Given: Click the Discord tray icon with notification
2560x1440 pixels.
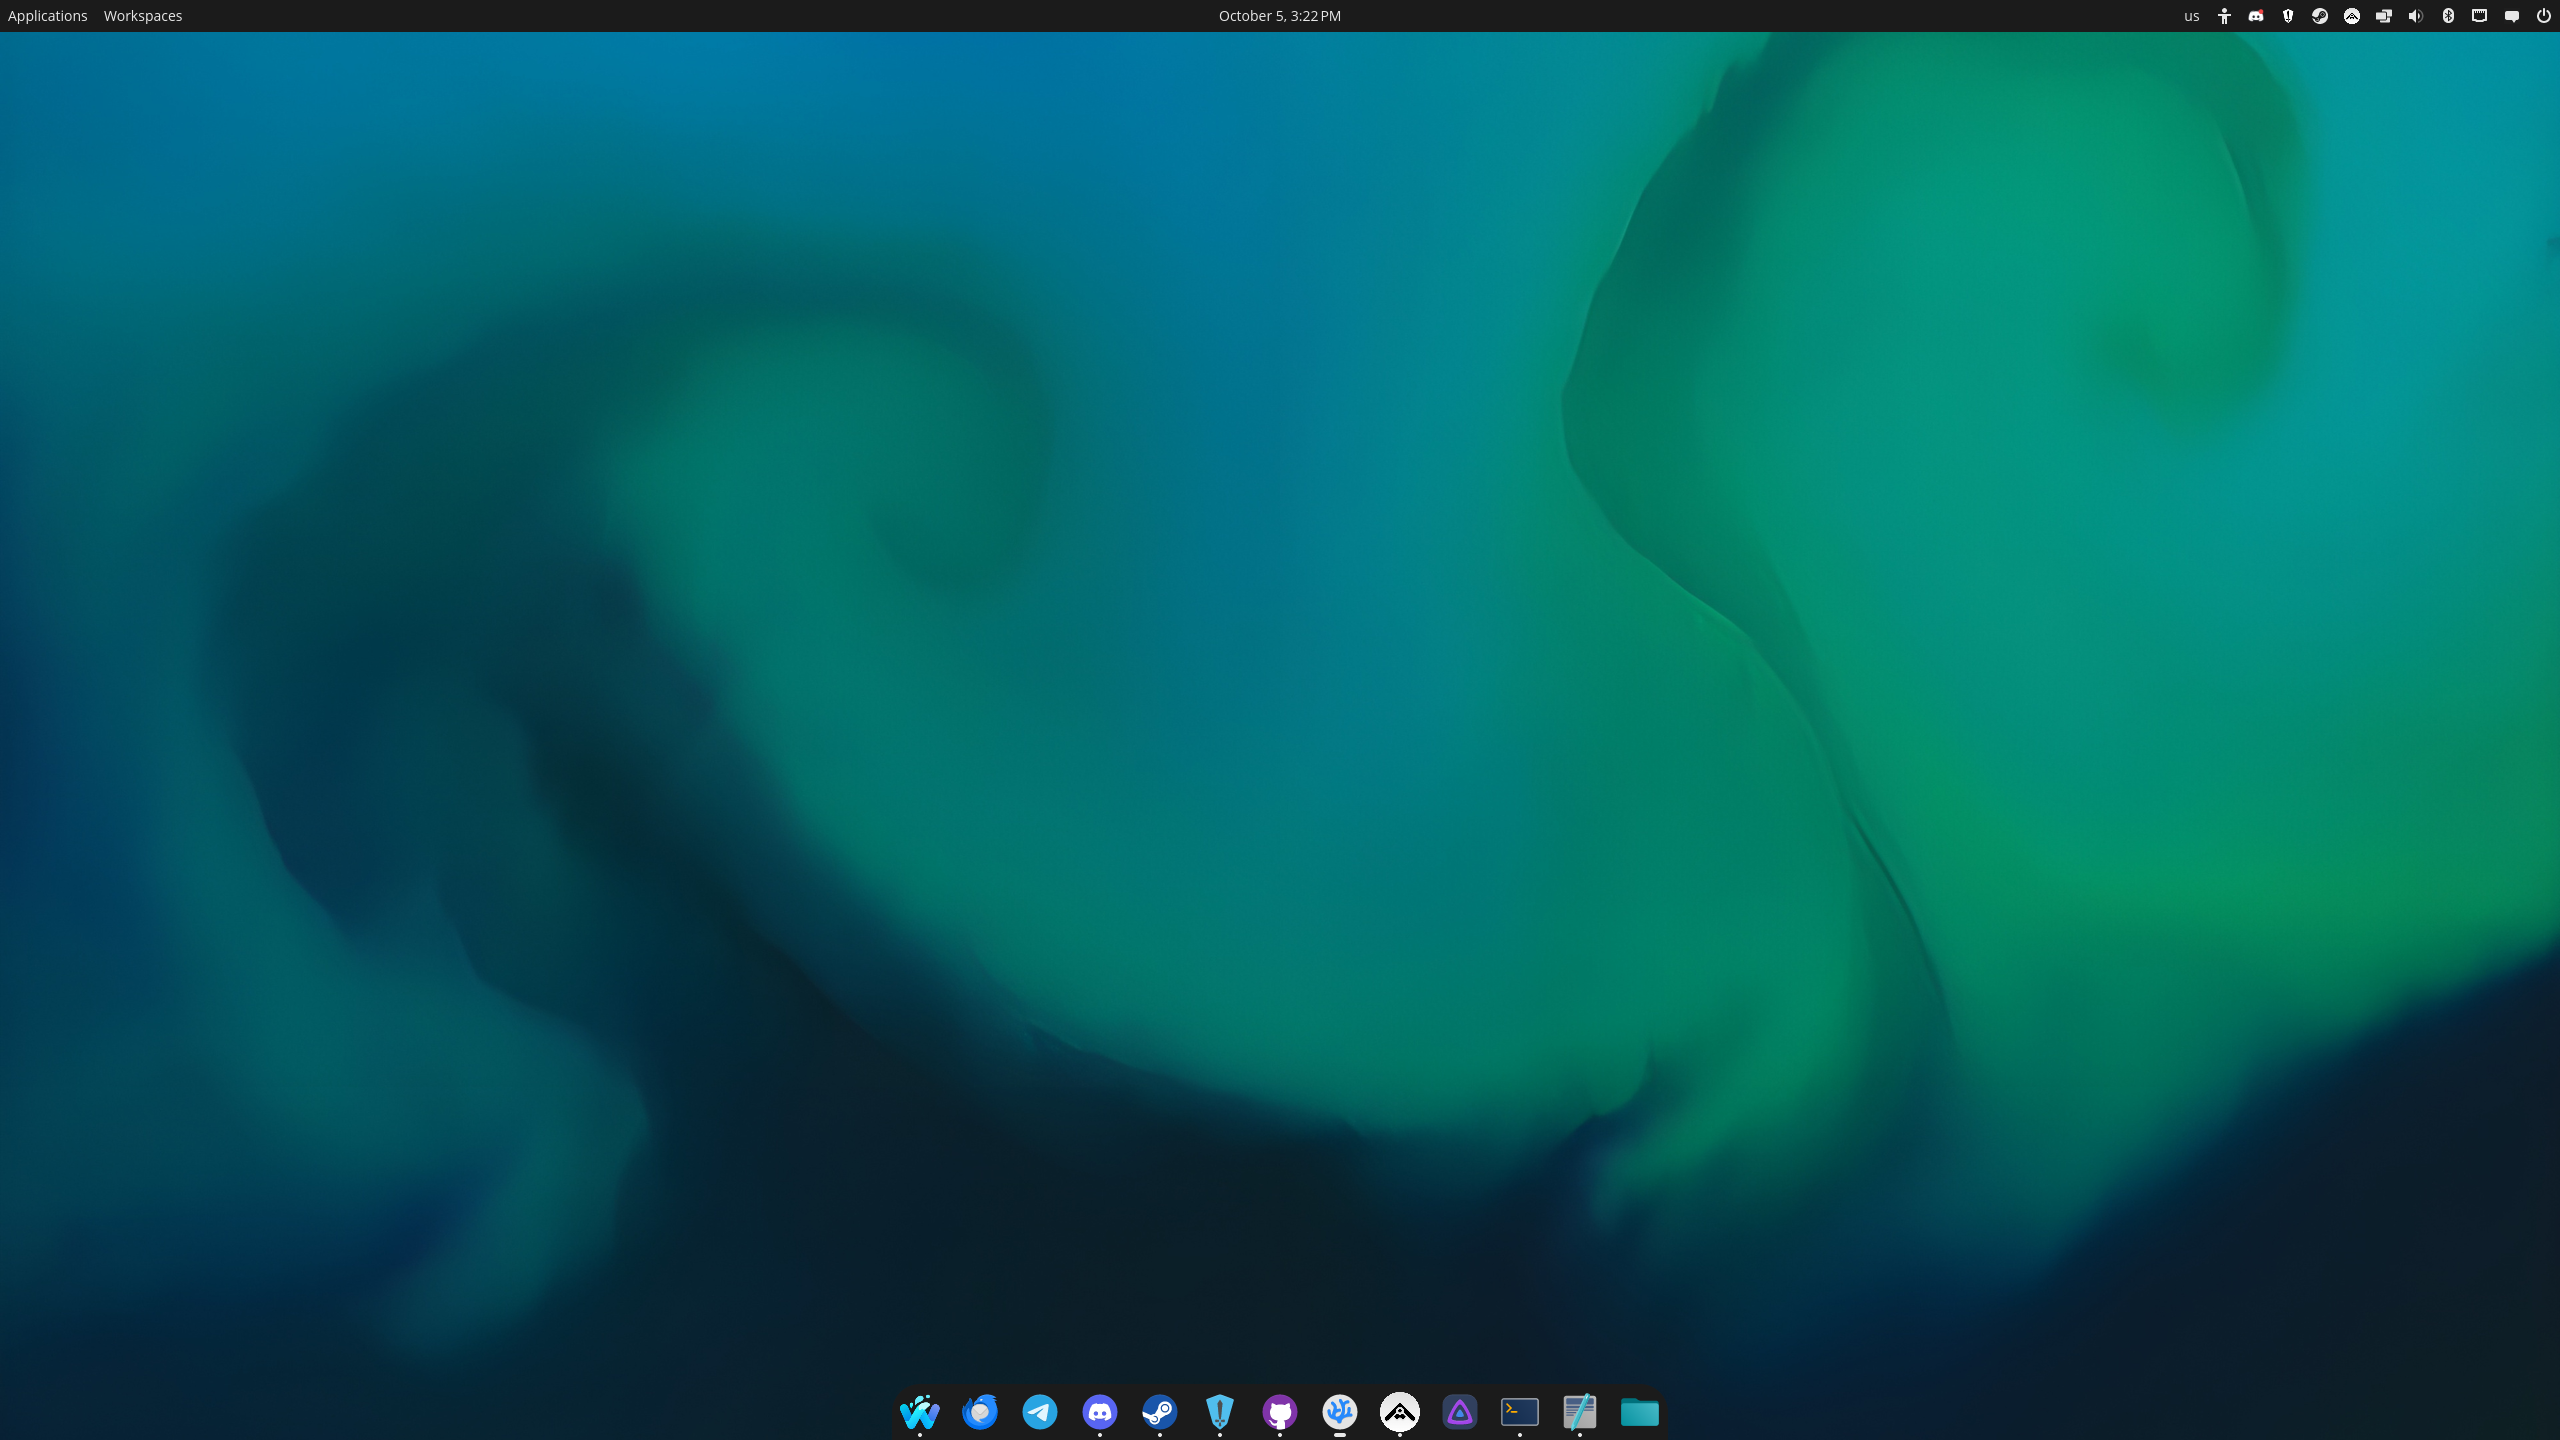Looking at the screenshot, I should tap(2256, 16).
